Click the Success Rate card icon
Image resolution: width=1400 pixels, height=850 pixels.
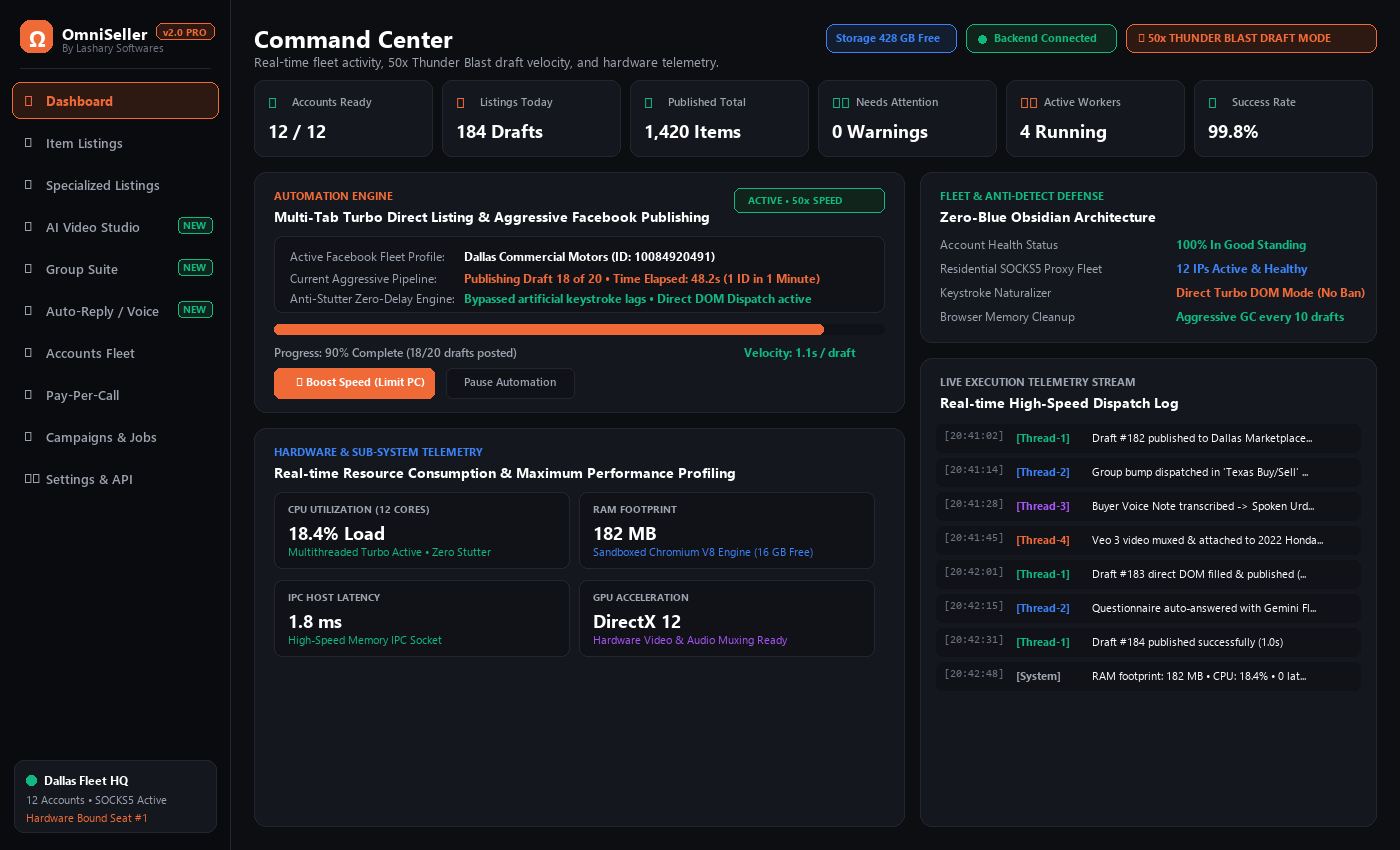tap(1213, 102)
